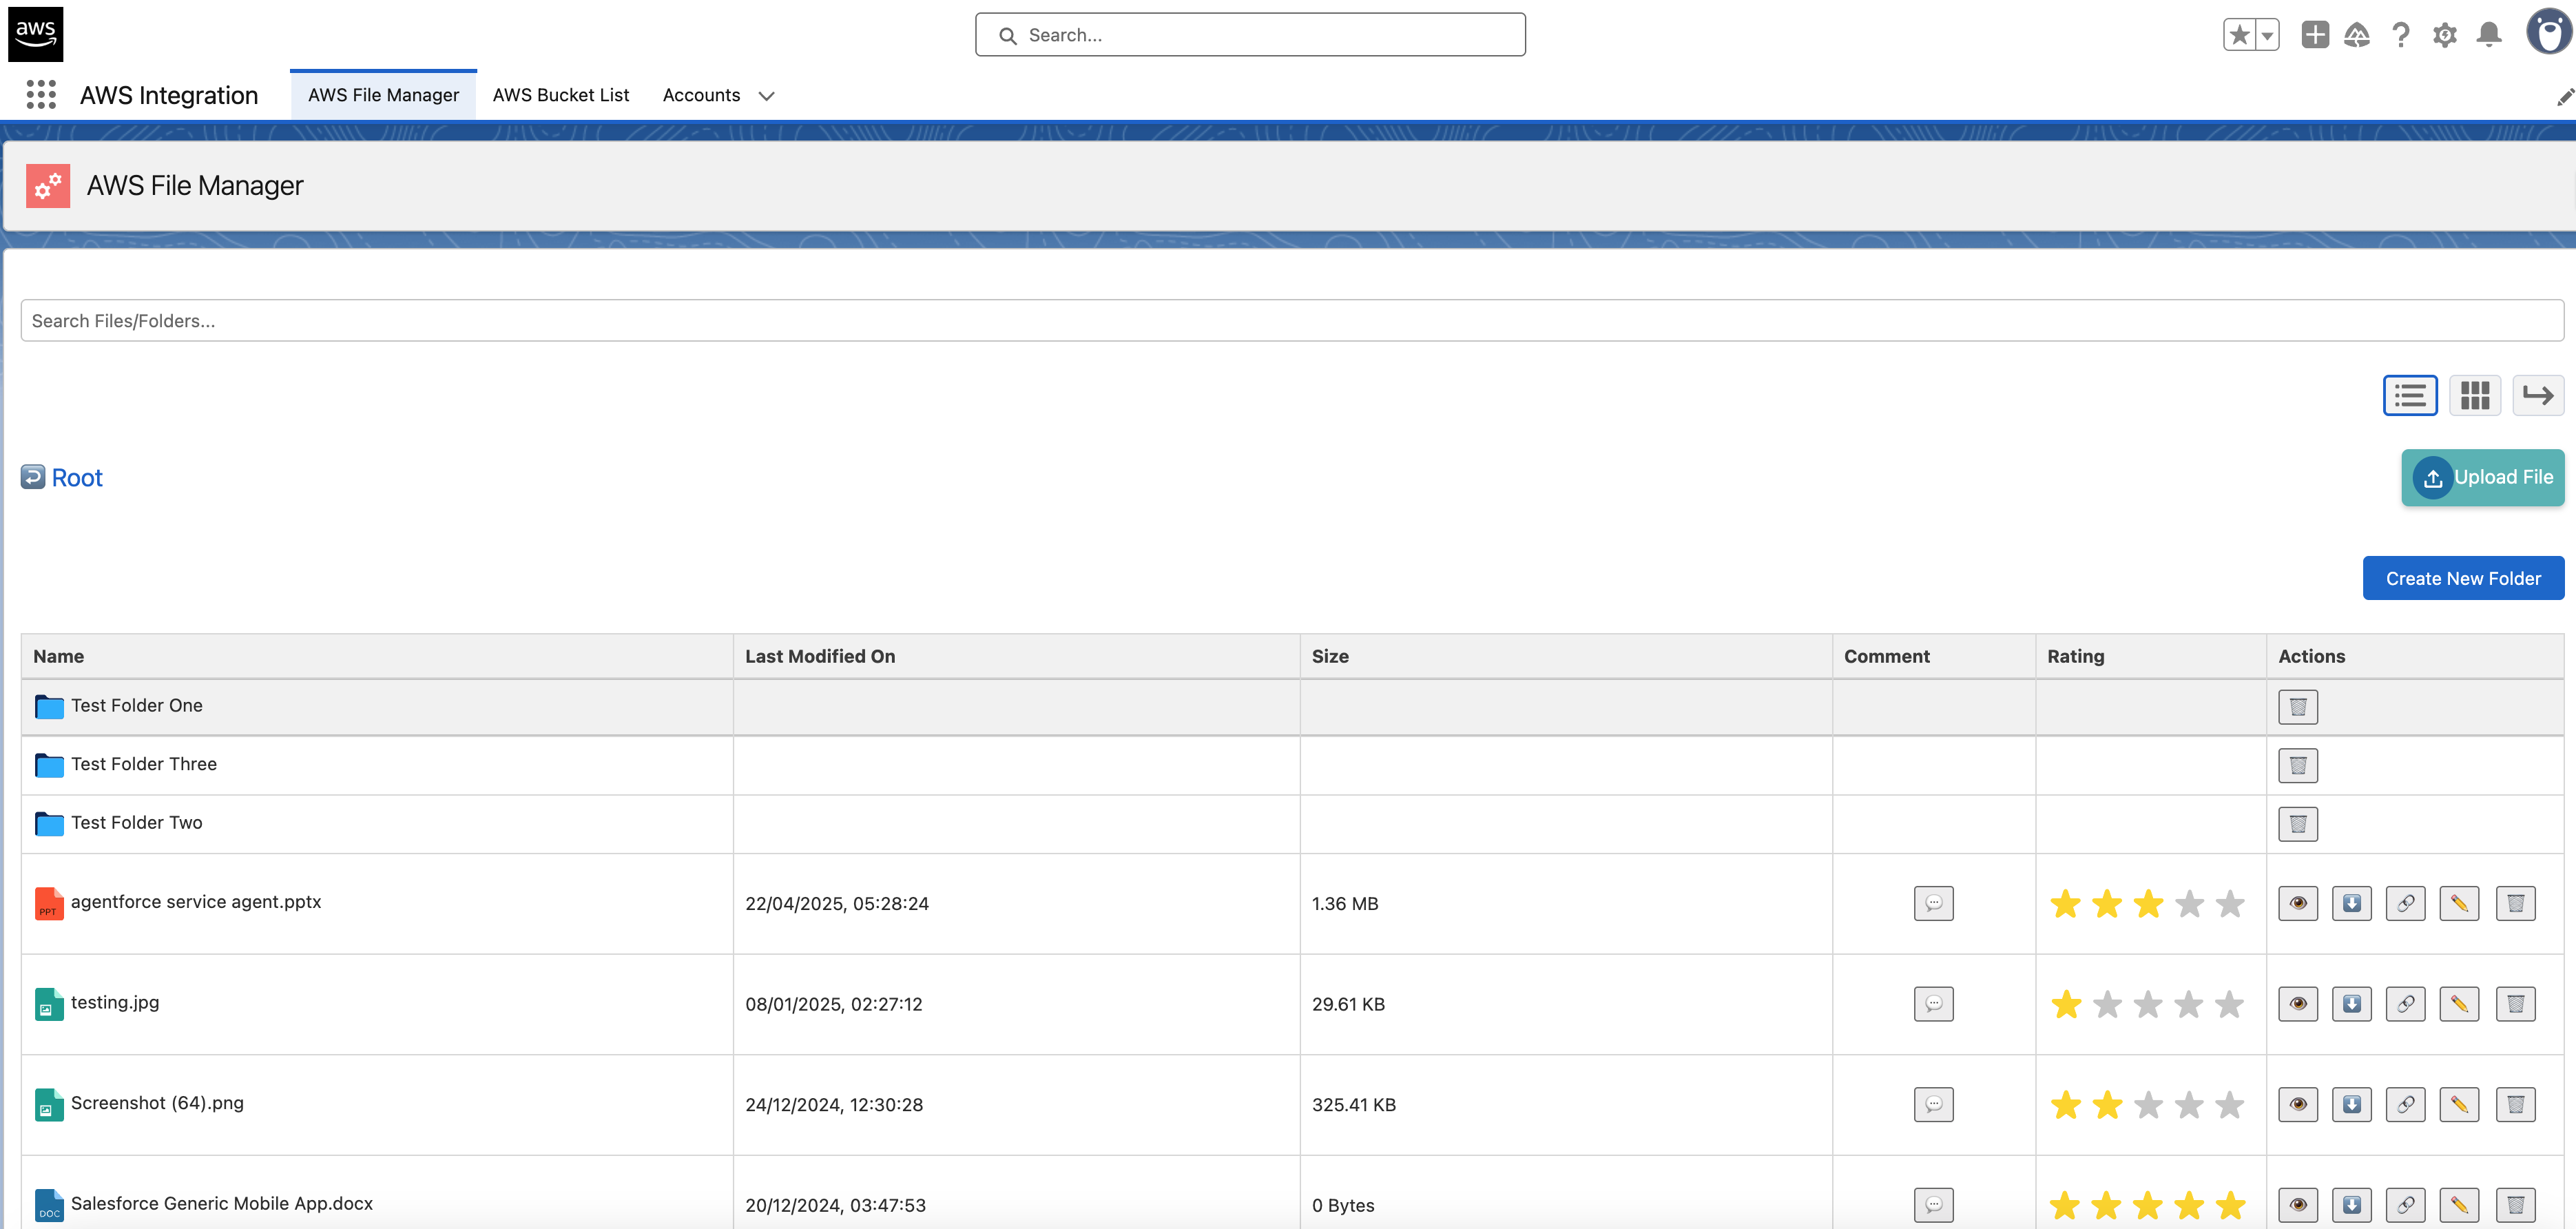This screenshot has width=2576, height=1229.
Task: Delete Test Folder Two
Action: click(2298, 824)
